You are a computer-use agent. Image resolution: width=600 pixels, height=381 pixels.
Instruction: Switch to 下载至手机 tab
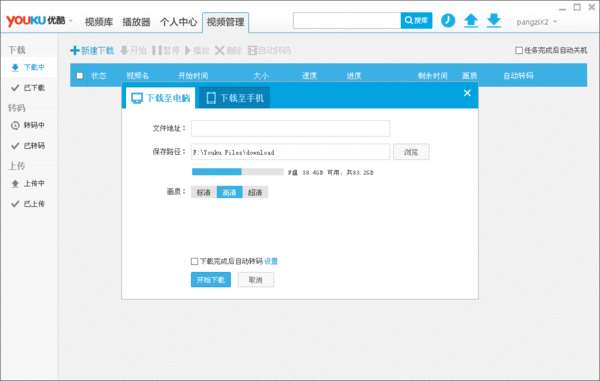click(x=235, y=98)
